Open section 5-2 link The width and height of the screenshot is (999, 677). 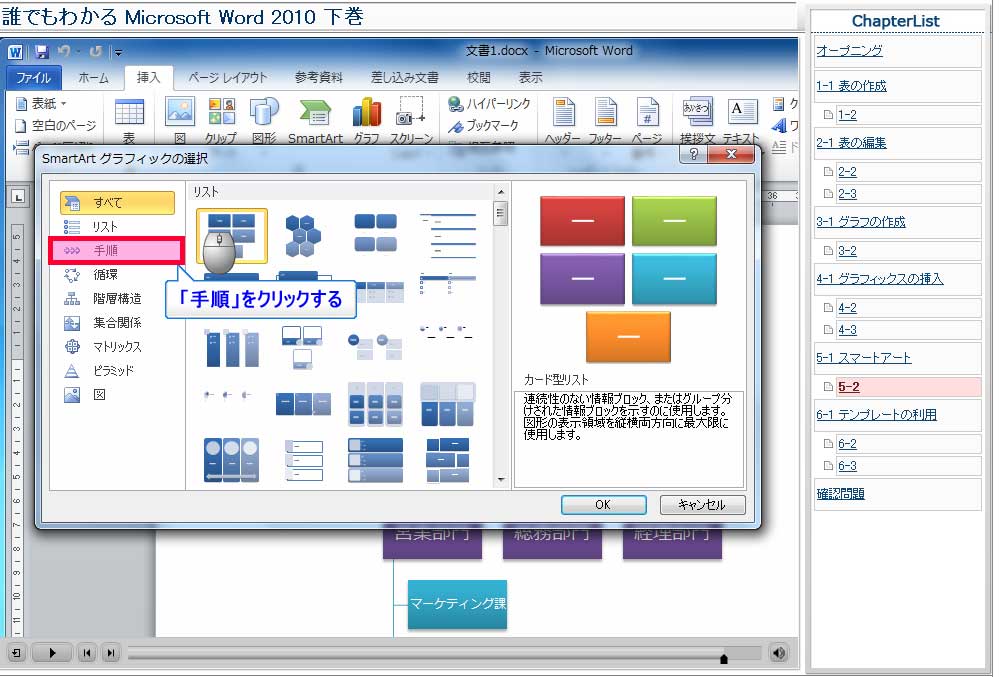pyautogui.click(x=849, y=387)
